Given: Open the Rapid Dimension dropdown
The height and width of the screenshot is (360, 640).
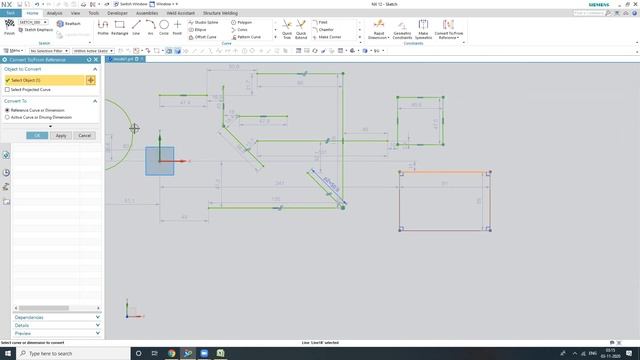Looking at the screenshot, I should point(379,38).
